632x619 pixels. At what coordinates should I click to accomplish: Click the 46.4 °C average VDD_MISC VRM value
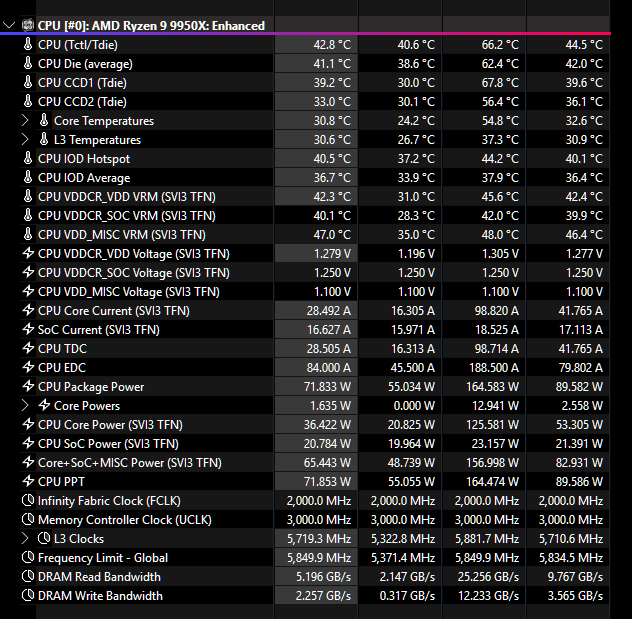click(x=584, y=235)
